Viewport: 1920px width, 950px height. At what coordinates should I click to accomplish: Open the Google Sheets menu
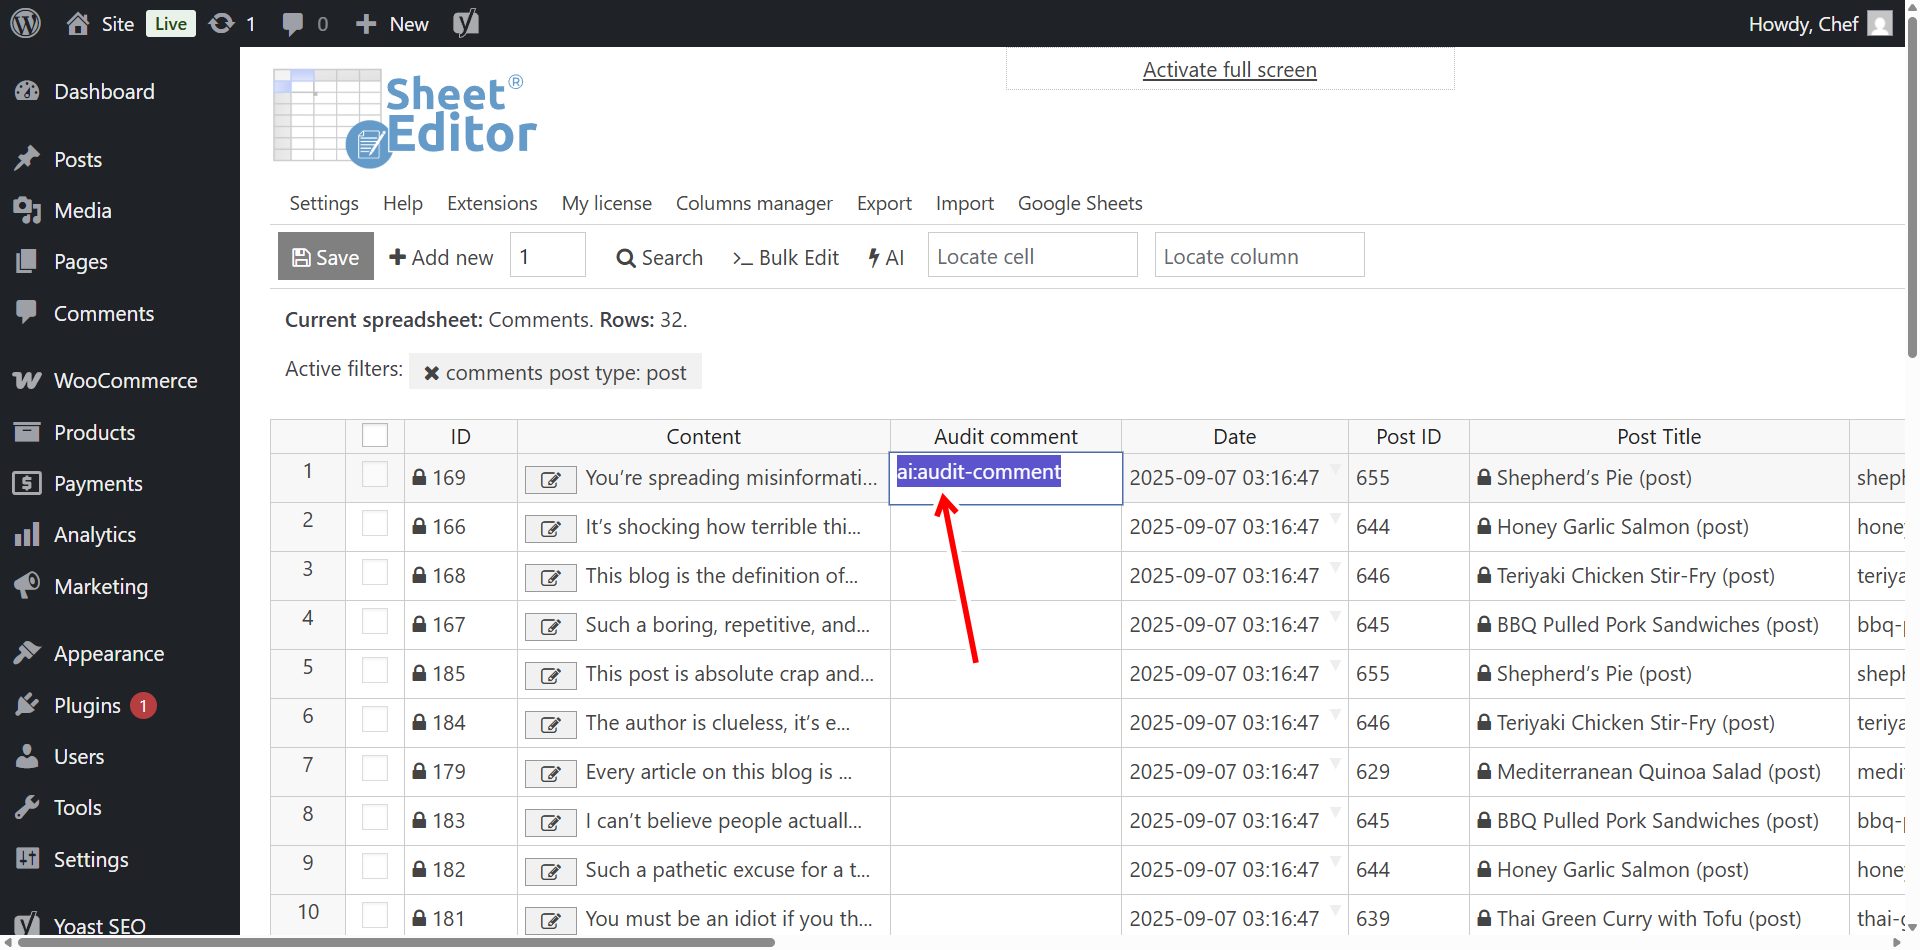[1080, 203]
